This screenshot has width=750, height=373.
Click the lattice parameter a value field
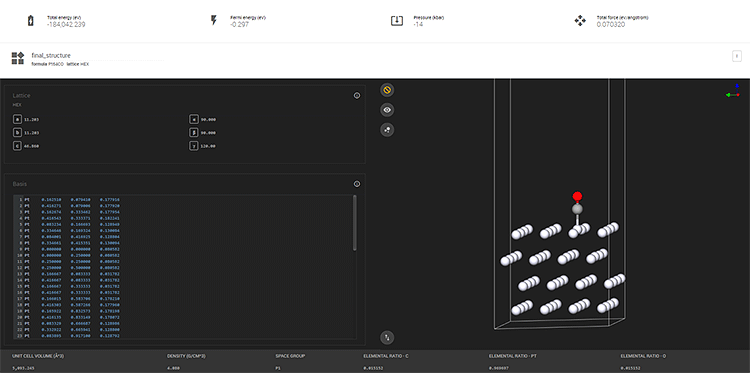pos(32,120)
